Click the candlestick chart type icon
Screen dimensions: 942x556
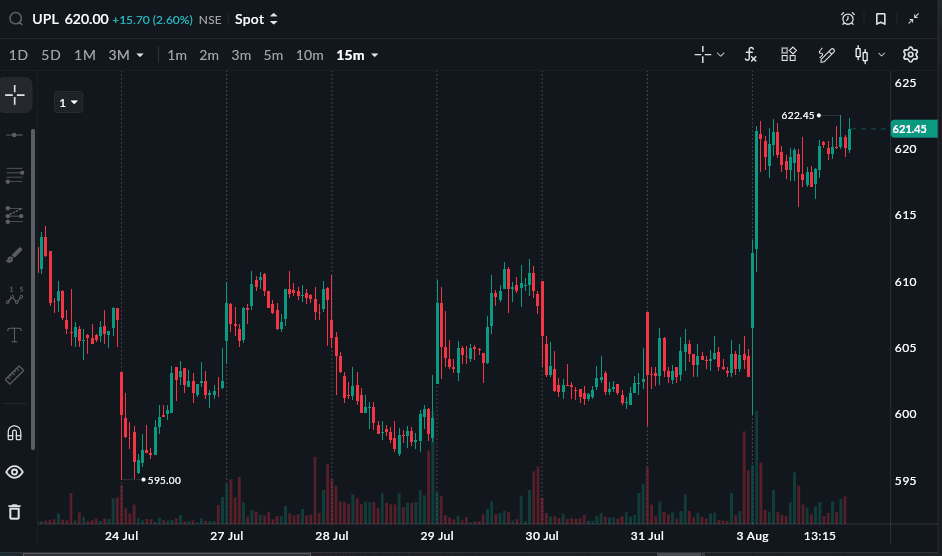pyautogui.click(x=861, y=55)
